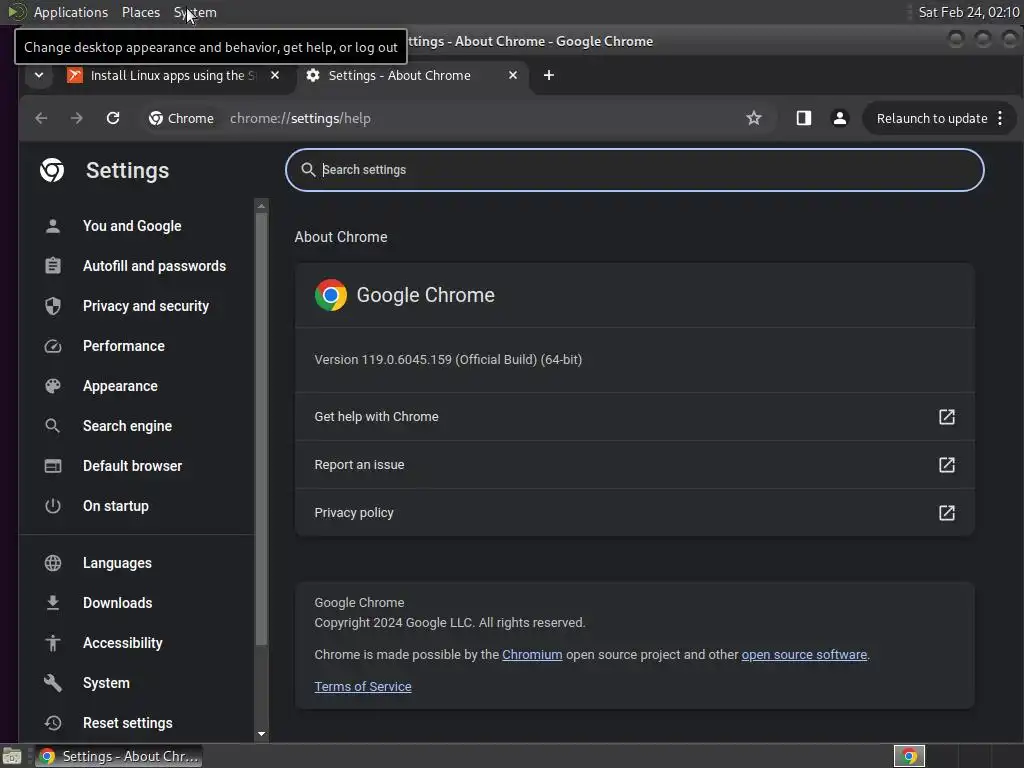The height and width of the screenshot is (768, 1024).
Task: Click the Chrome logo next to Settings title
Action: pyautogui.click(x=52, y=170)
